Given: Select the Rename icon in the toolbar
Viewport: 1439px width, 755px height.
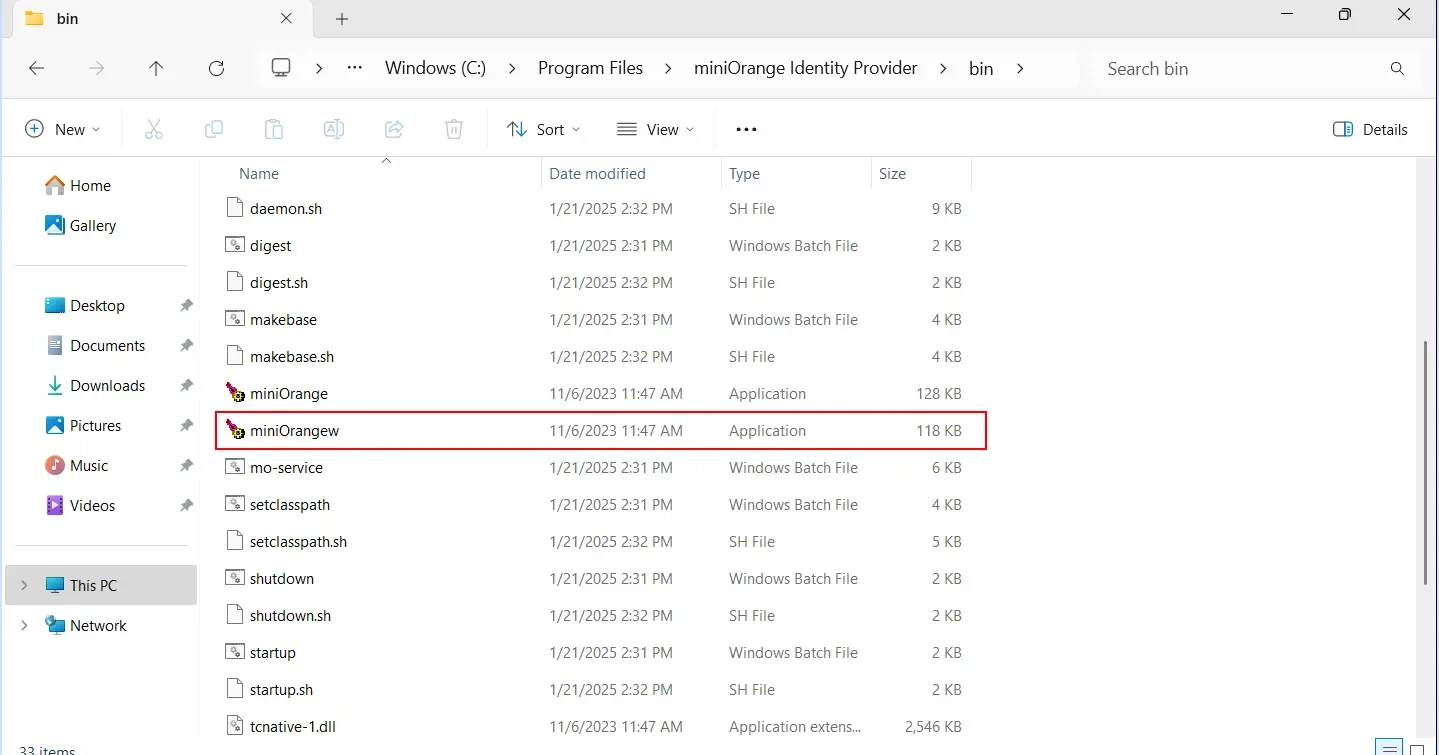Looking at the screenshot, I should point(333,129).
